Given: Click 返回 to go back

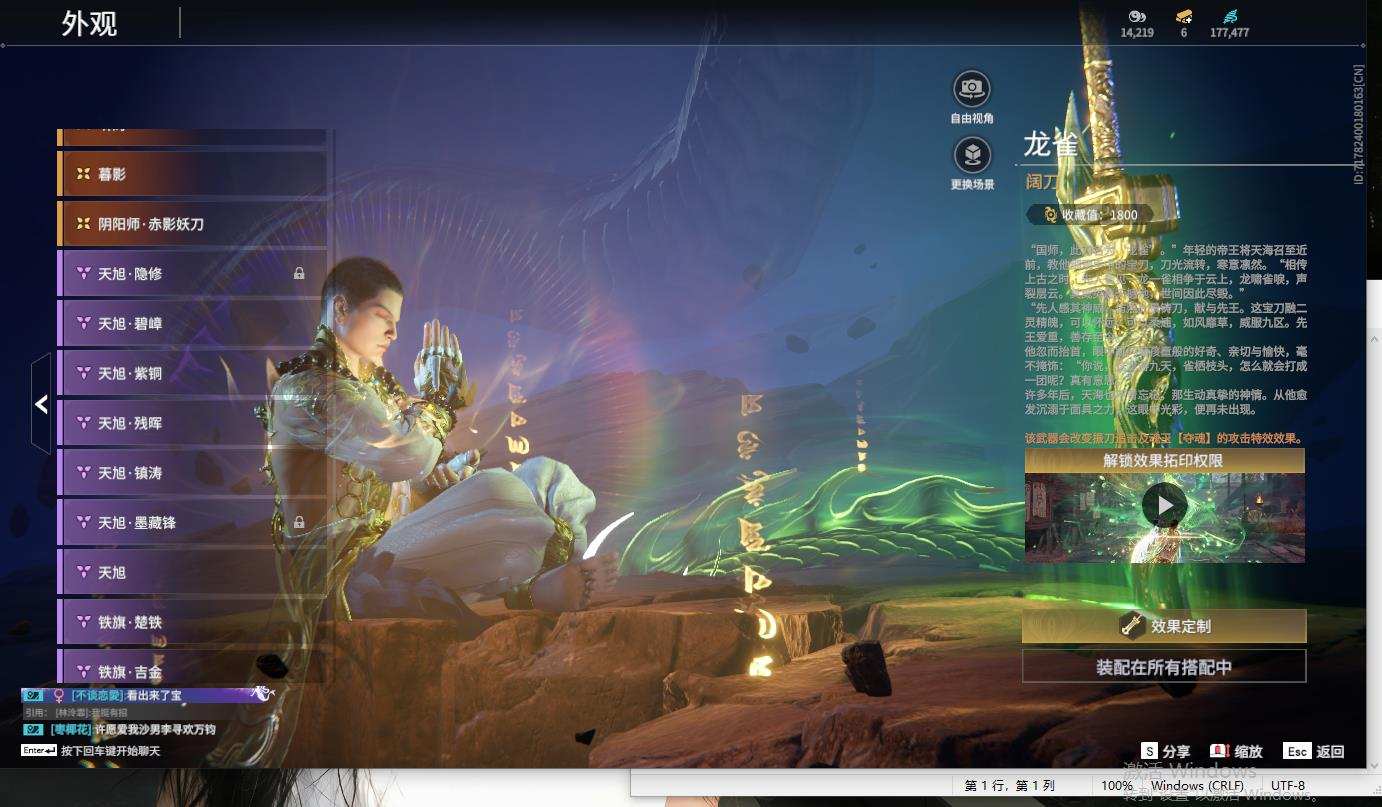Looking at the screenshot, I should click(1330, 751).
